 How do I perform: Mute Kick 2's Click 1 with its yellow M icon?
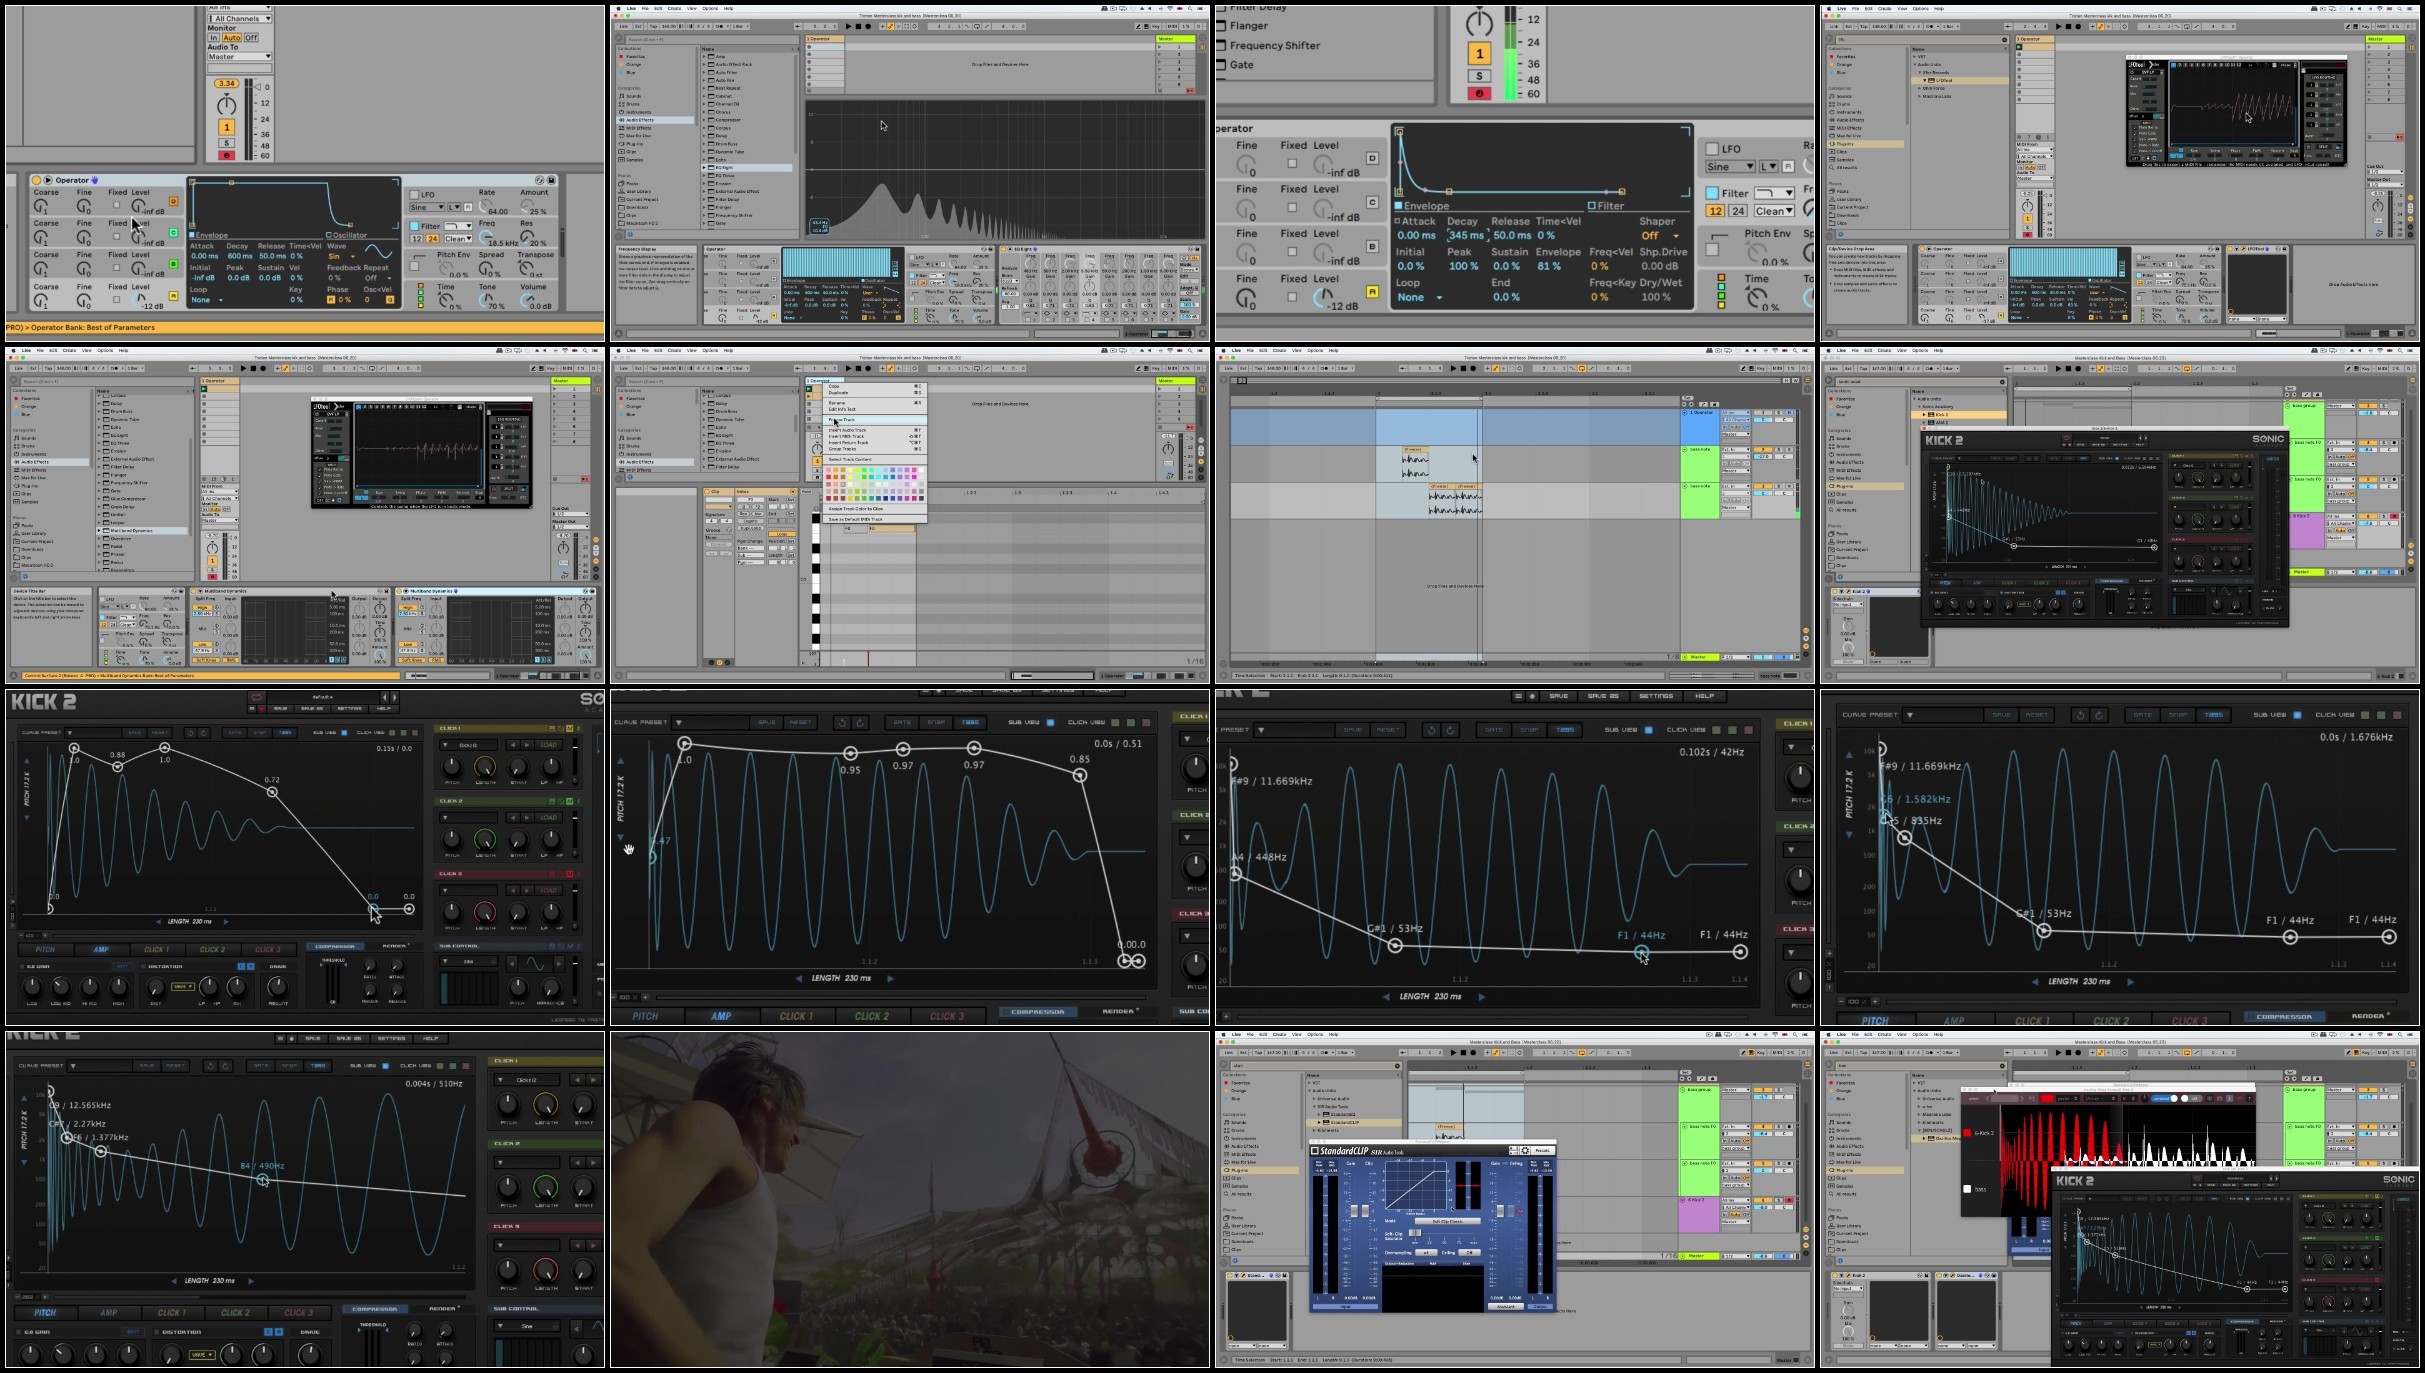(x=569, y=728)
